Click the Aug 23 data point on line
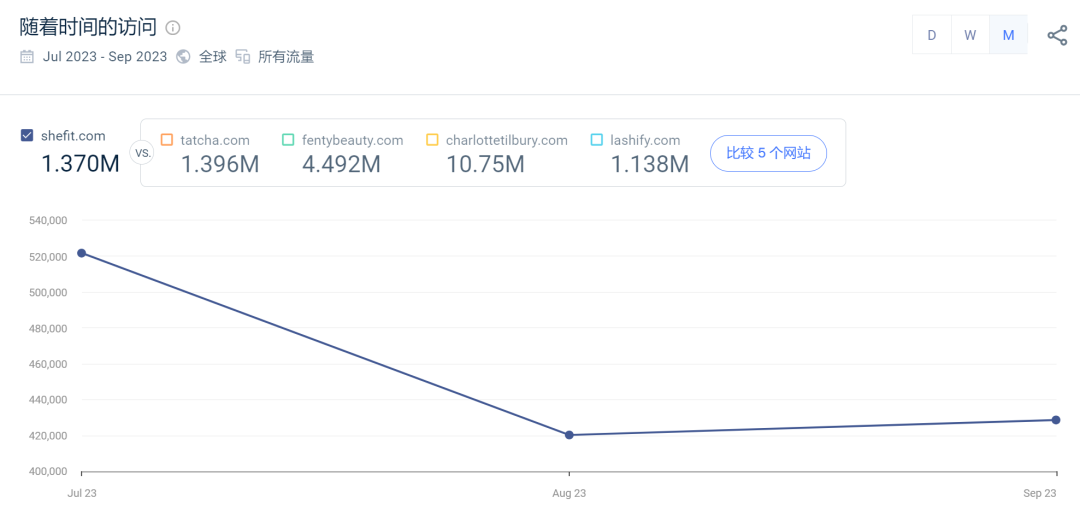 click(x=569, y=435)
